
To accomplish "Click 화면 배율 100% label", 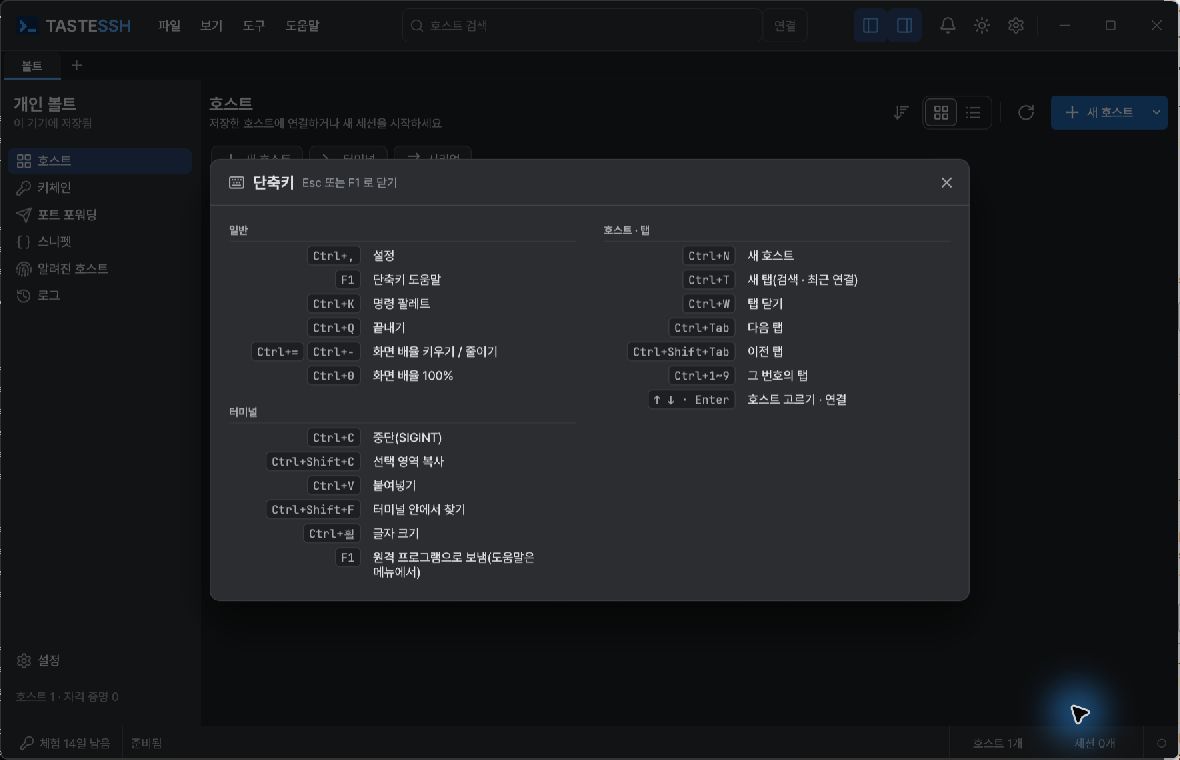I will (412, 375).
